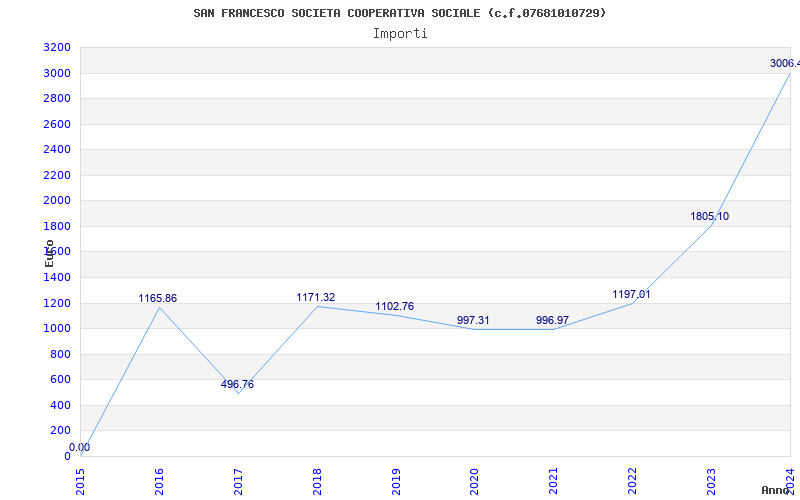This screenshot has height=500, width=800.
Task: Click the 3000 y-axis tick label
Action: pyautogui.click(x=57, y=73)
